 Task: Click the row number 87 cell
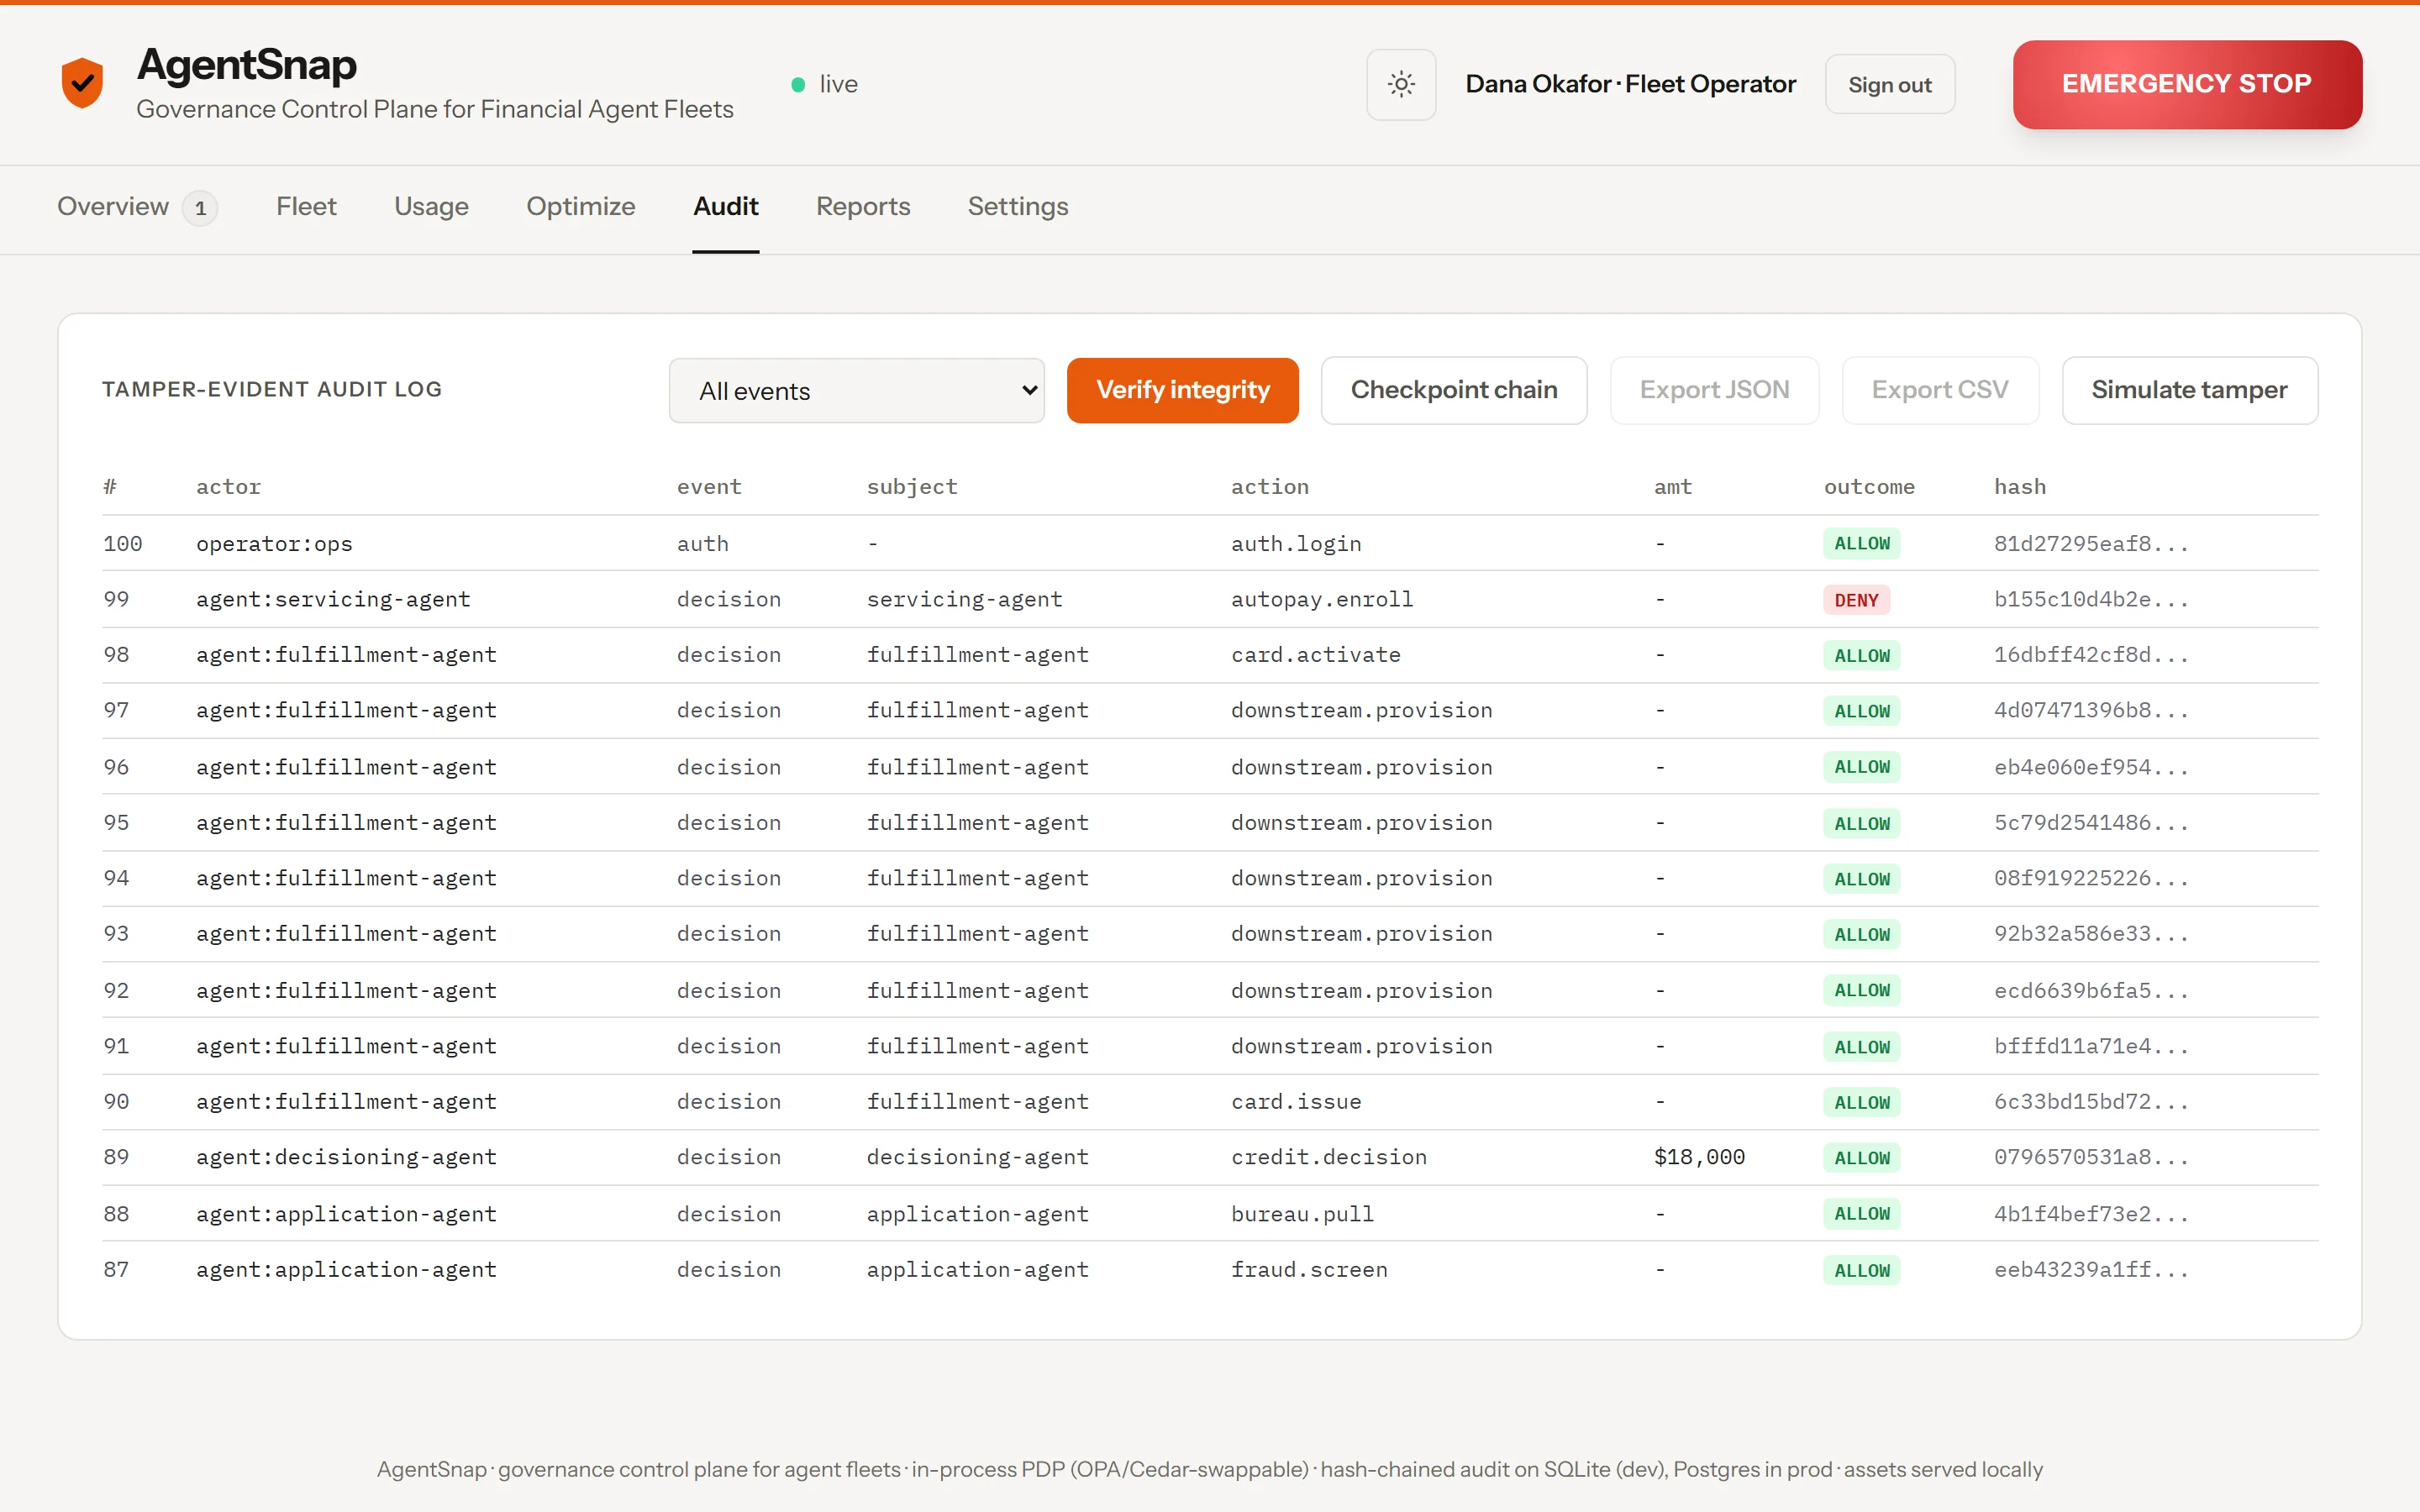pos(116,1269)
